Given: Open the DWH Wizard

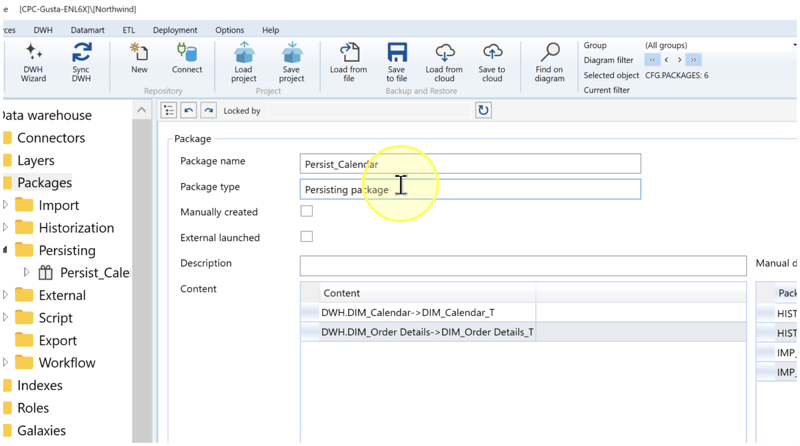Looking at the screenshot, I should (33, 62).
